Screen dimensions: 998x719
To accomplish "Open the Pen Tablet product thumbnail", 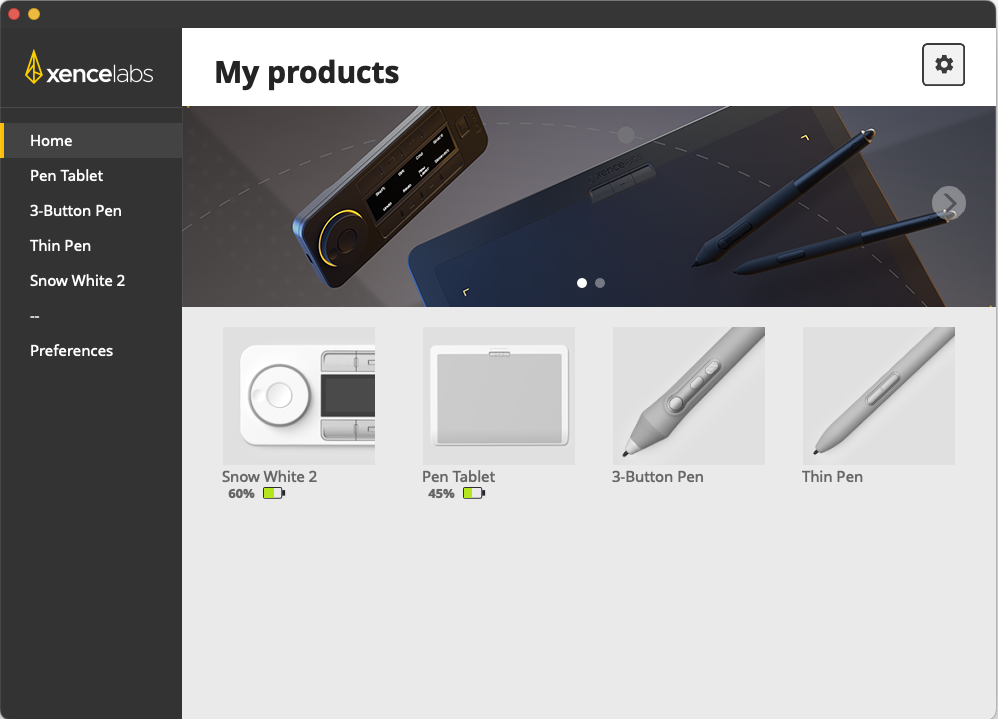I will pos(499,396).
